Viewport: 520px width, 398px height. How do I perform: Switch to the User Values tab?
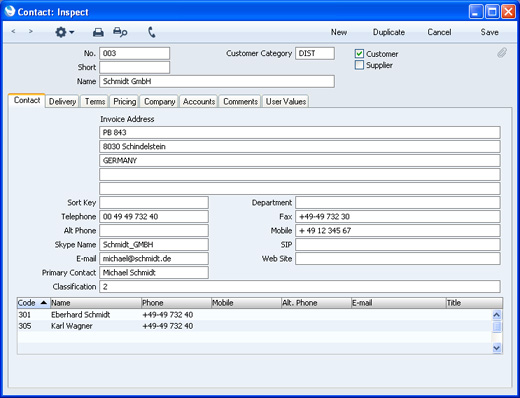286,101
